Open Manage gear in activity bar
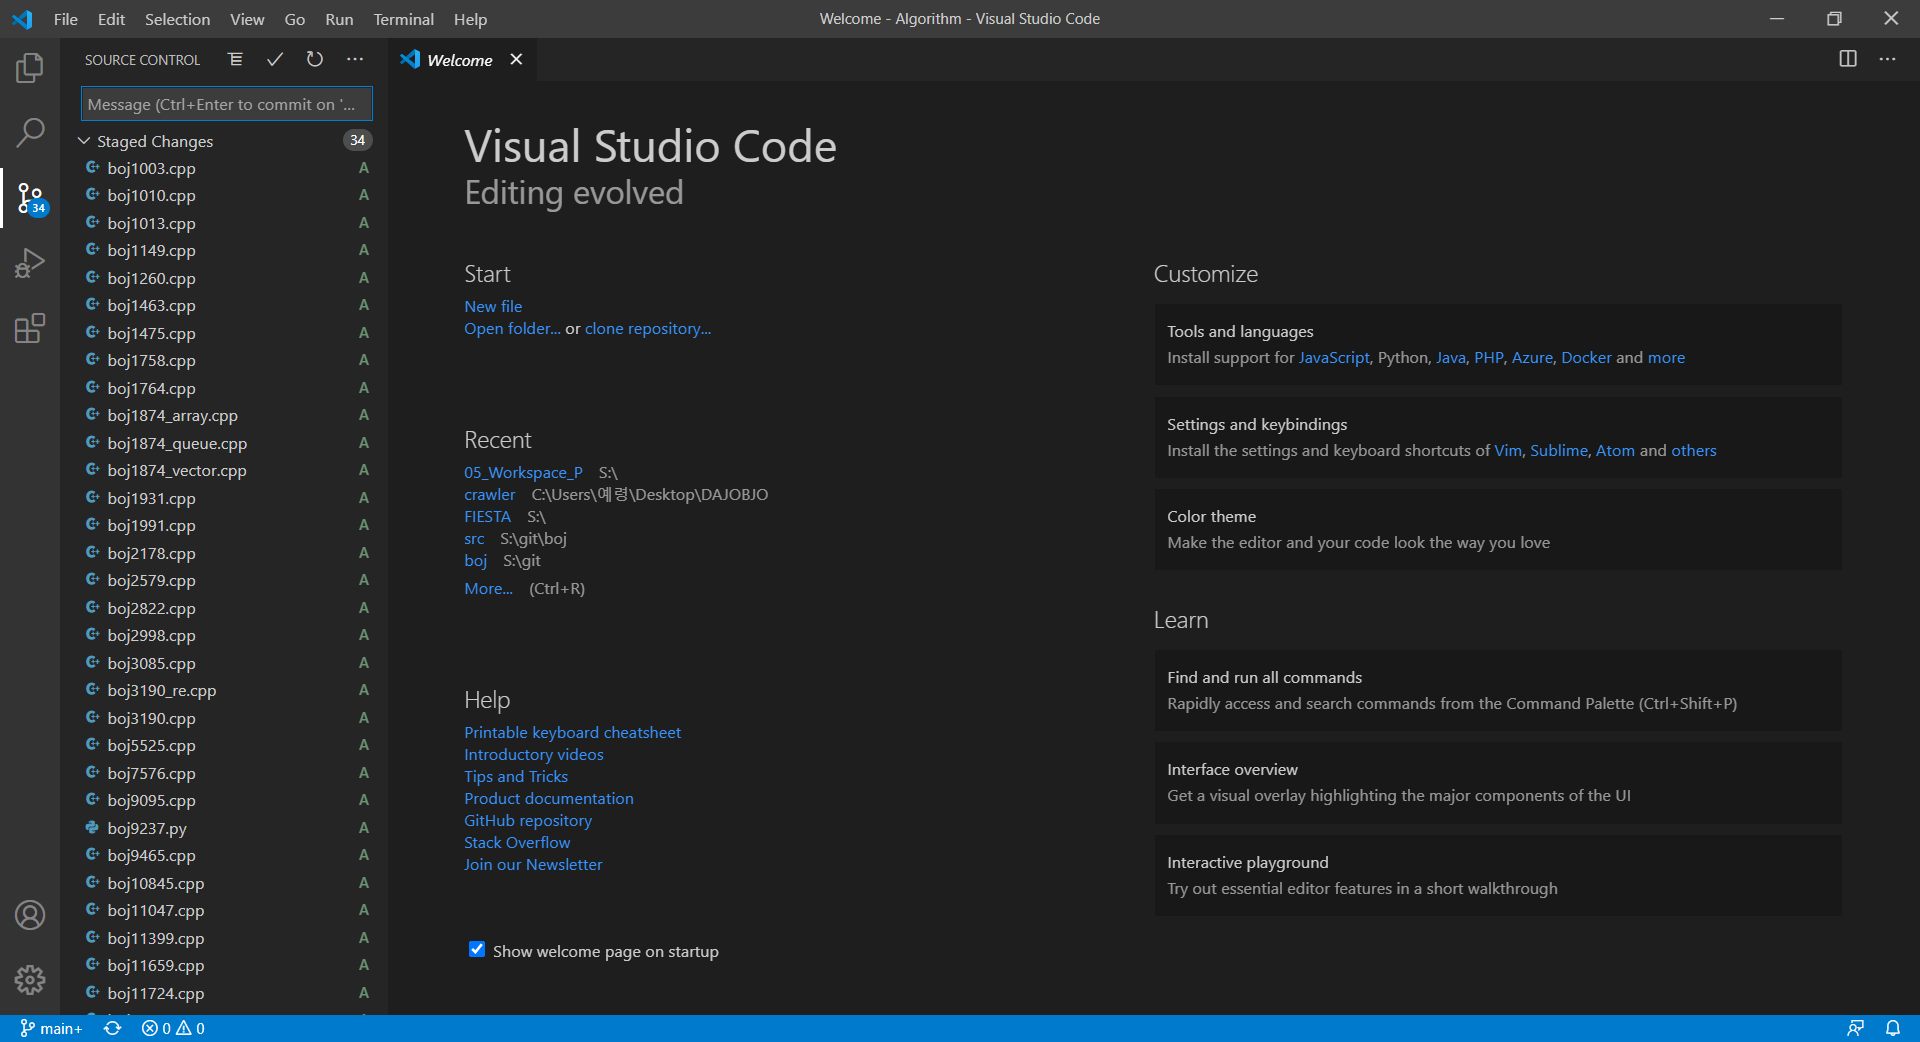This screenshot has width=1920, height=1042. coord(30,980)
